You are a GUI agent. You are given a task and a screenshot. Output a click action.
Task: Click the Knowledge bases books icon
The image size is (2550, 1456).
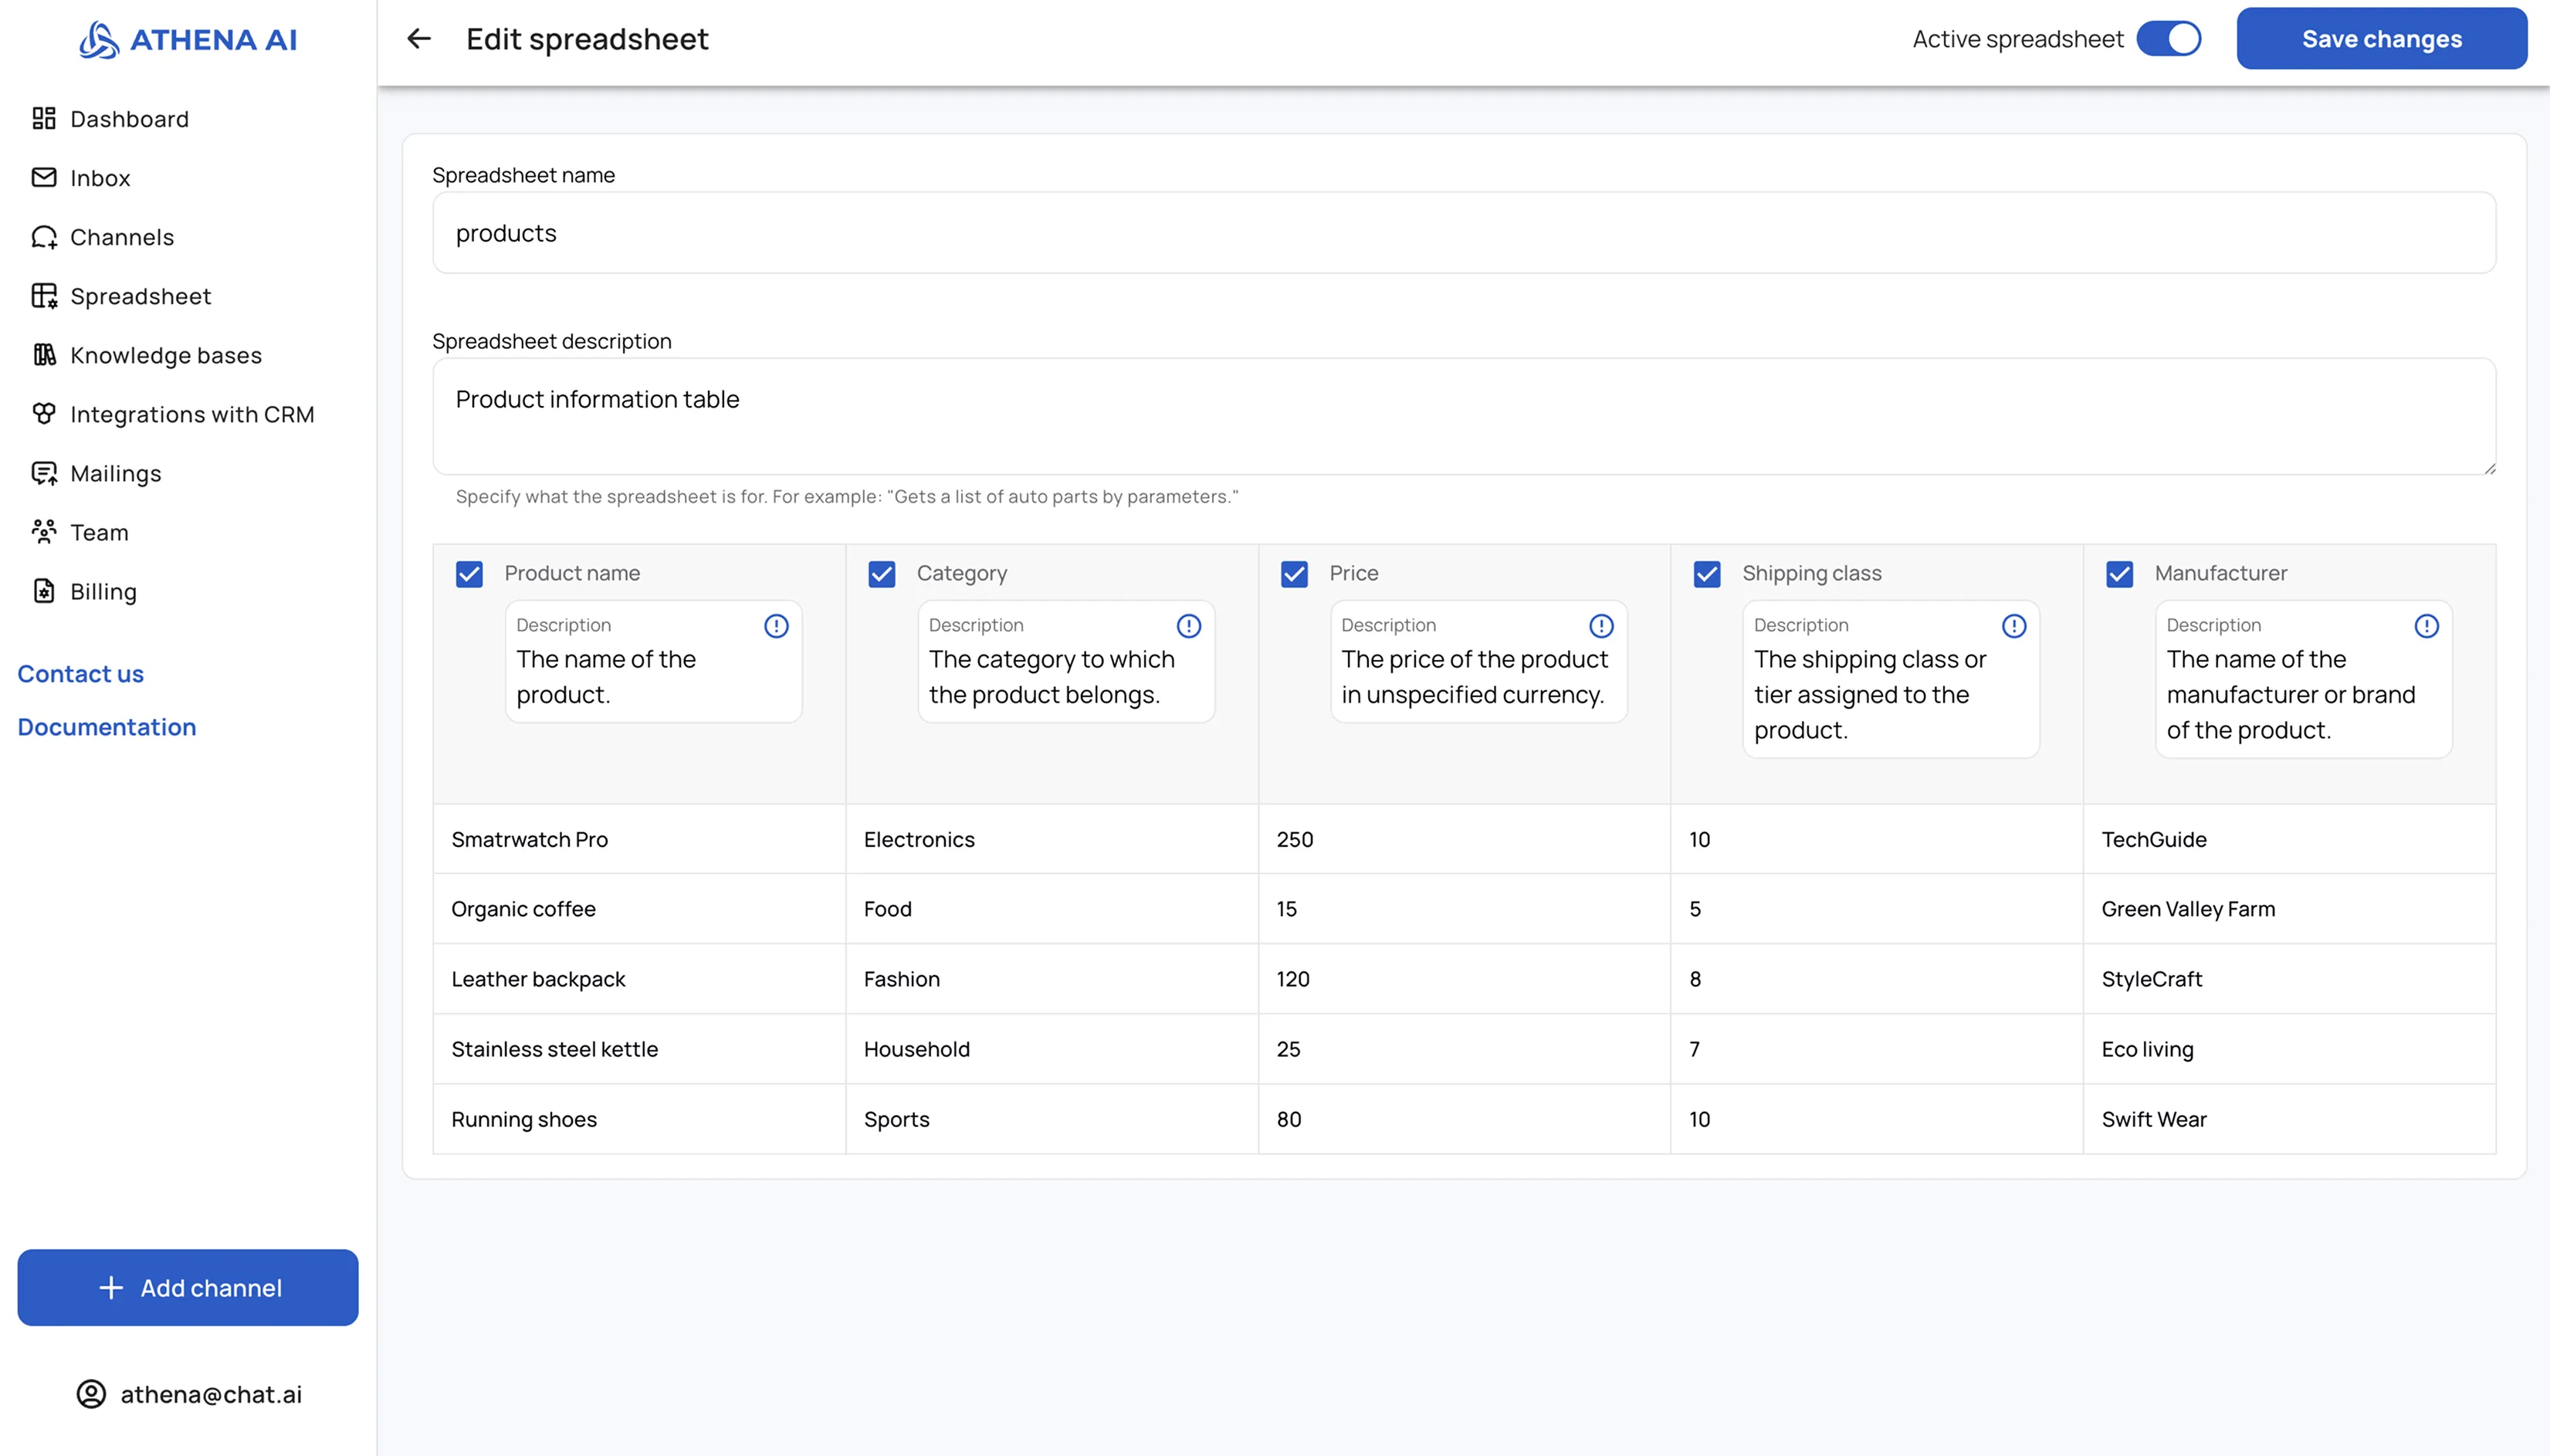click(43, 355)
